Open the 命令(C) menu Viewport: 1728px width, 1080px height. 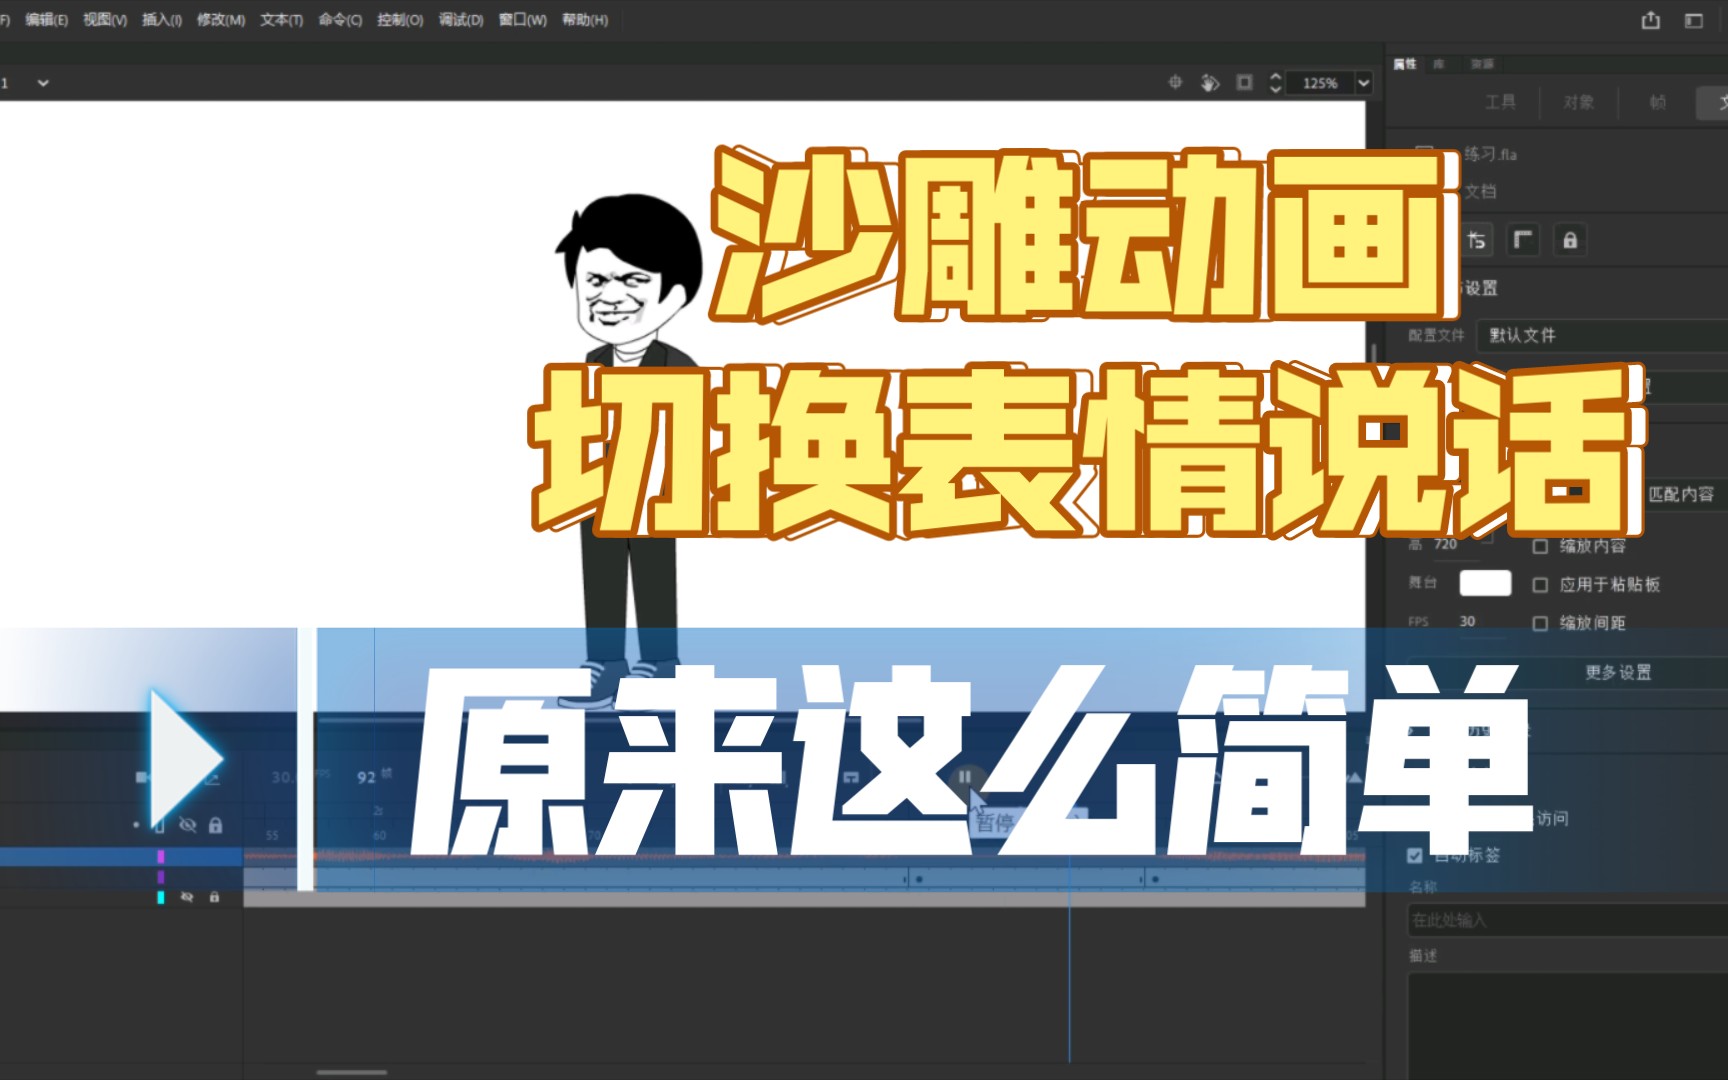[x=340, y=20]
